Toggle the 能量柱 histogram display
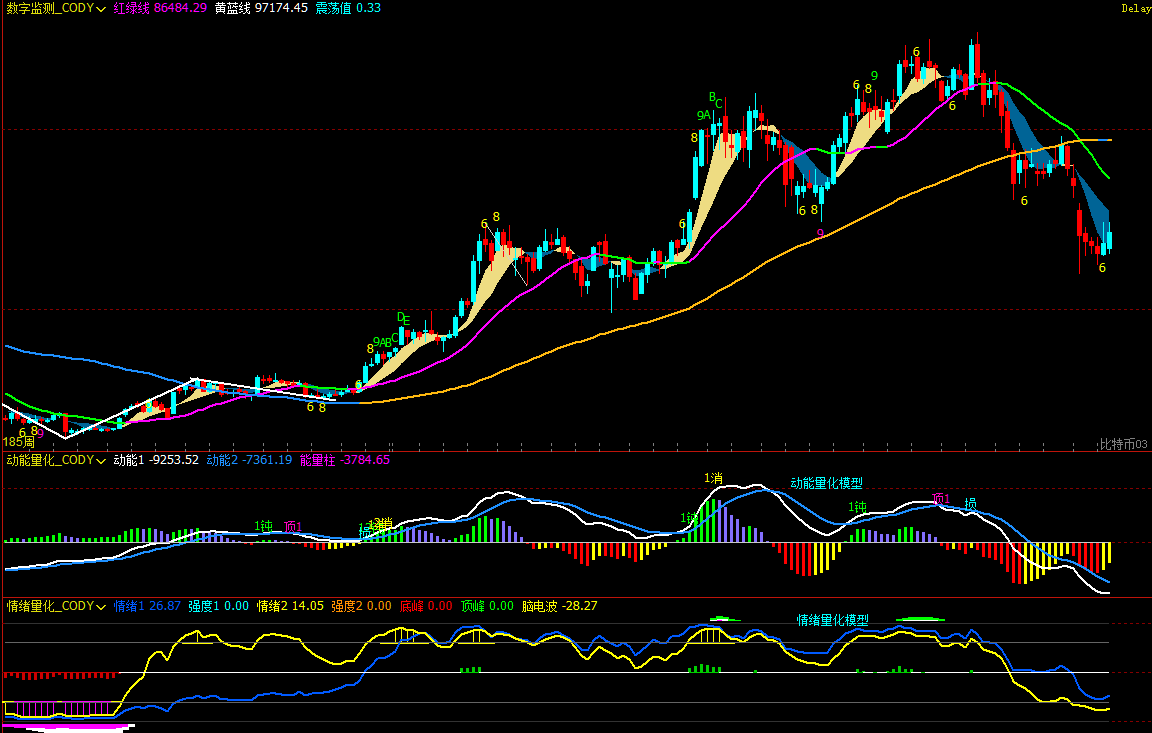The image size is (1152, 733). (315, 461)
